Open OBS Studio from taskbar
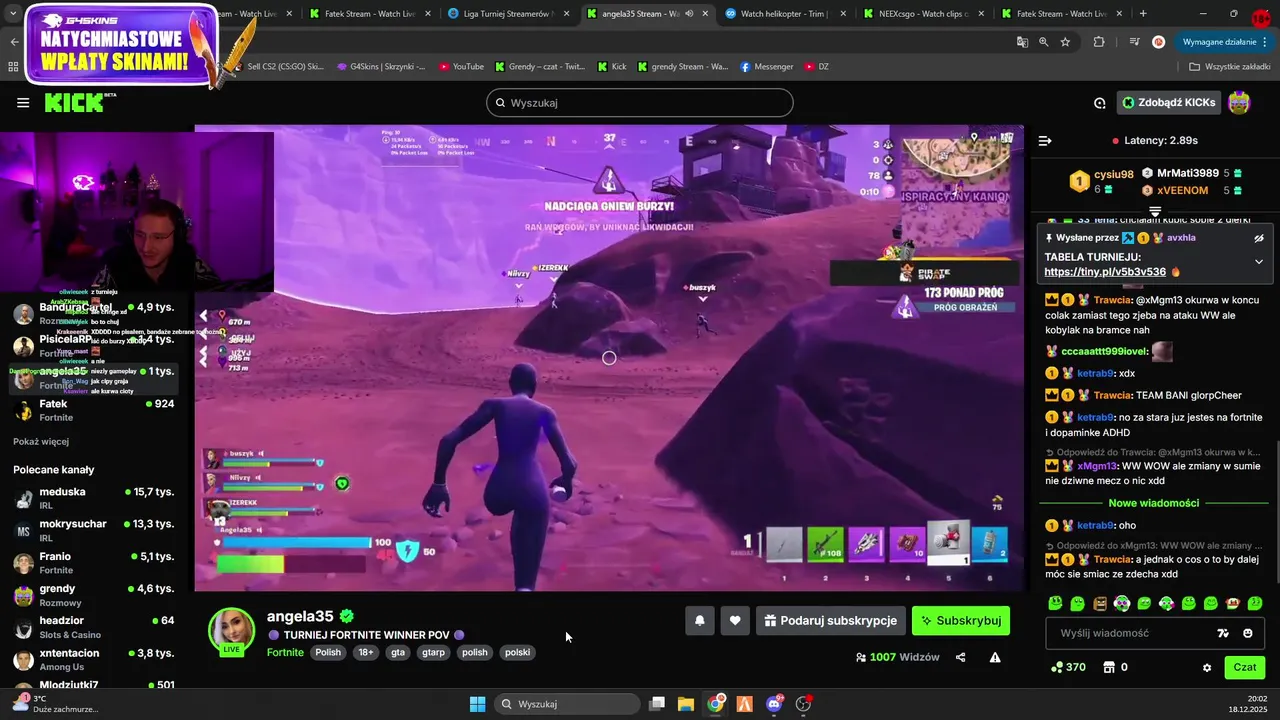 pos(803,704)
